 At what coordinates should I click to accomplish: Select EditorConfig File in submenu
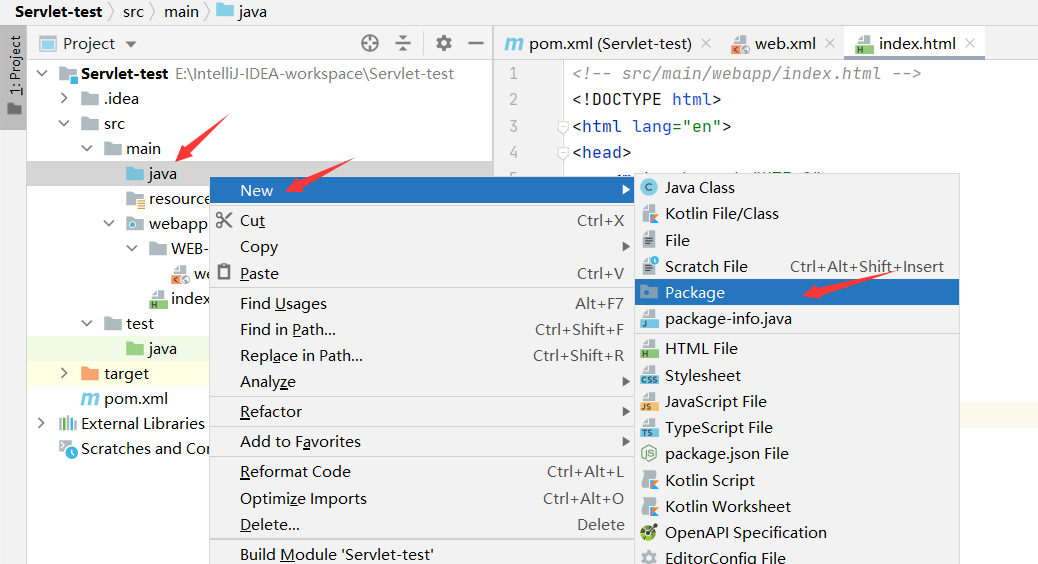[797, 557]
